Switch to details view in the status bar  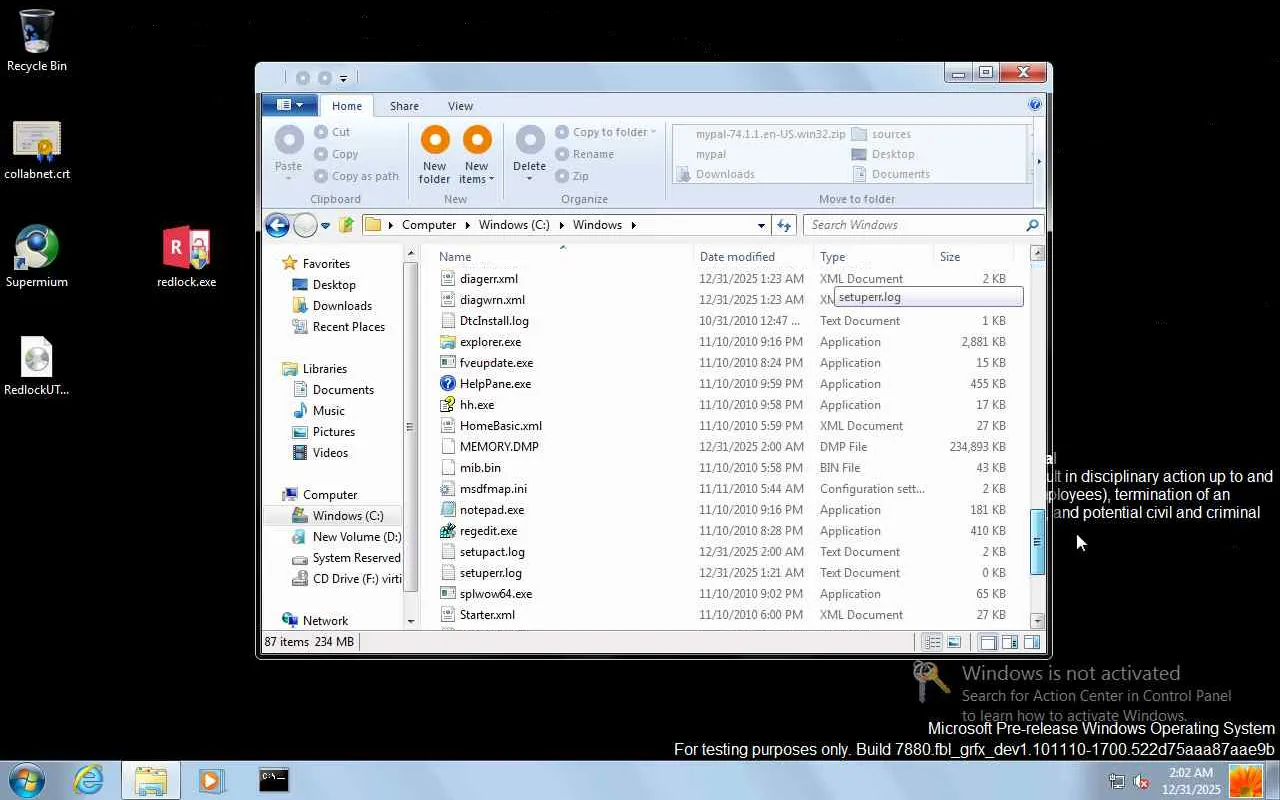pos(932,642)
